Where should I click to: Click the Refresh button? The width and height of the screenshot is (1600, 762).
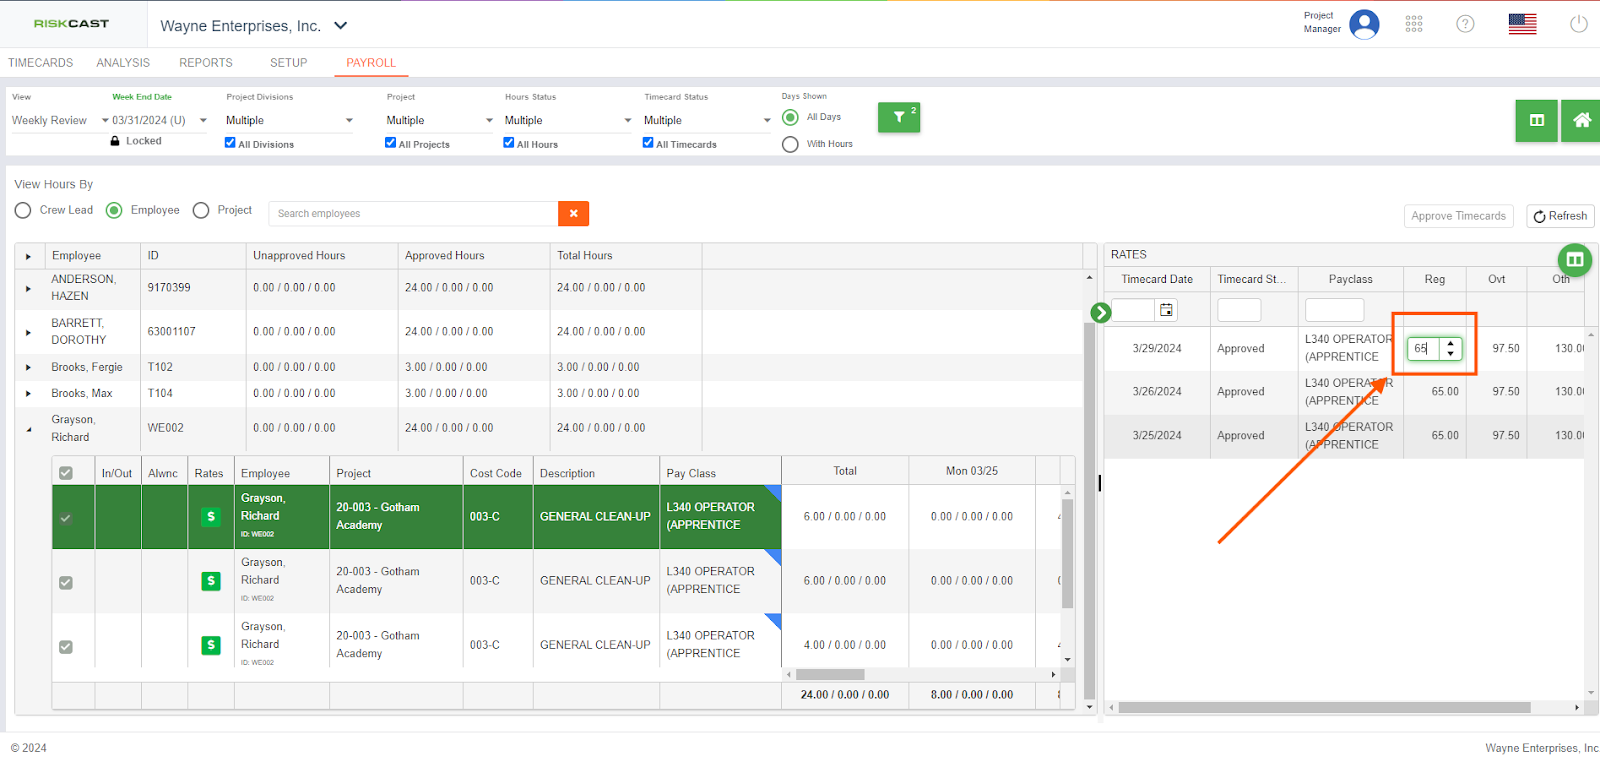1560,216
